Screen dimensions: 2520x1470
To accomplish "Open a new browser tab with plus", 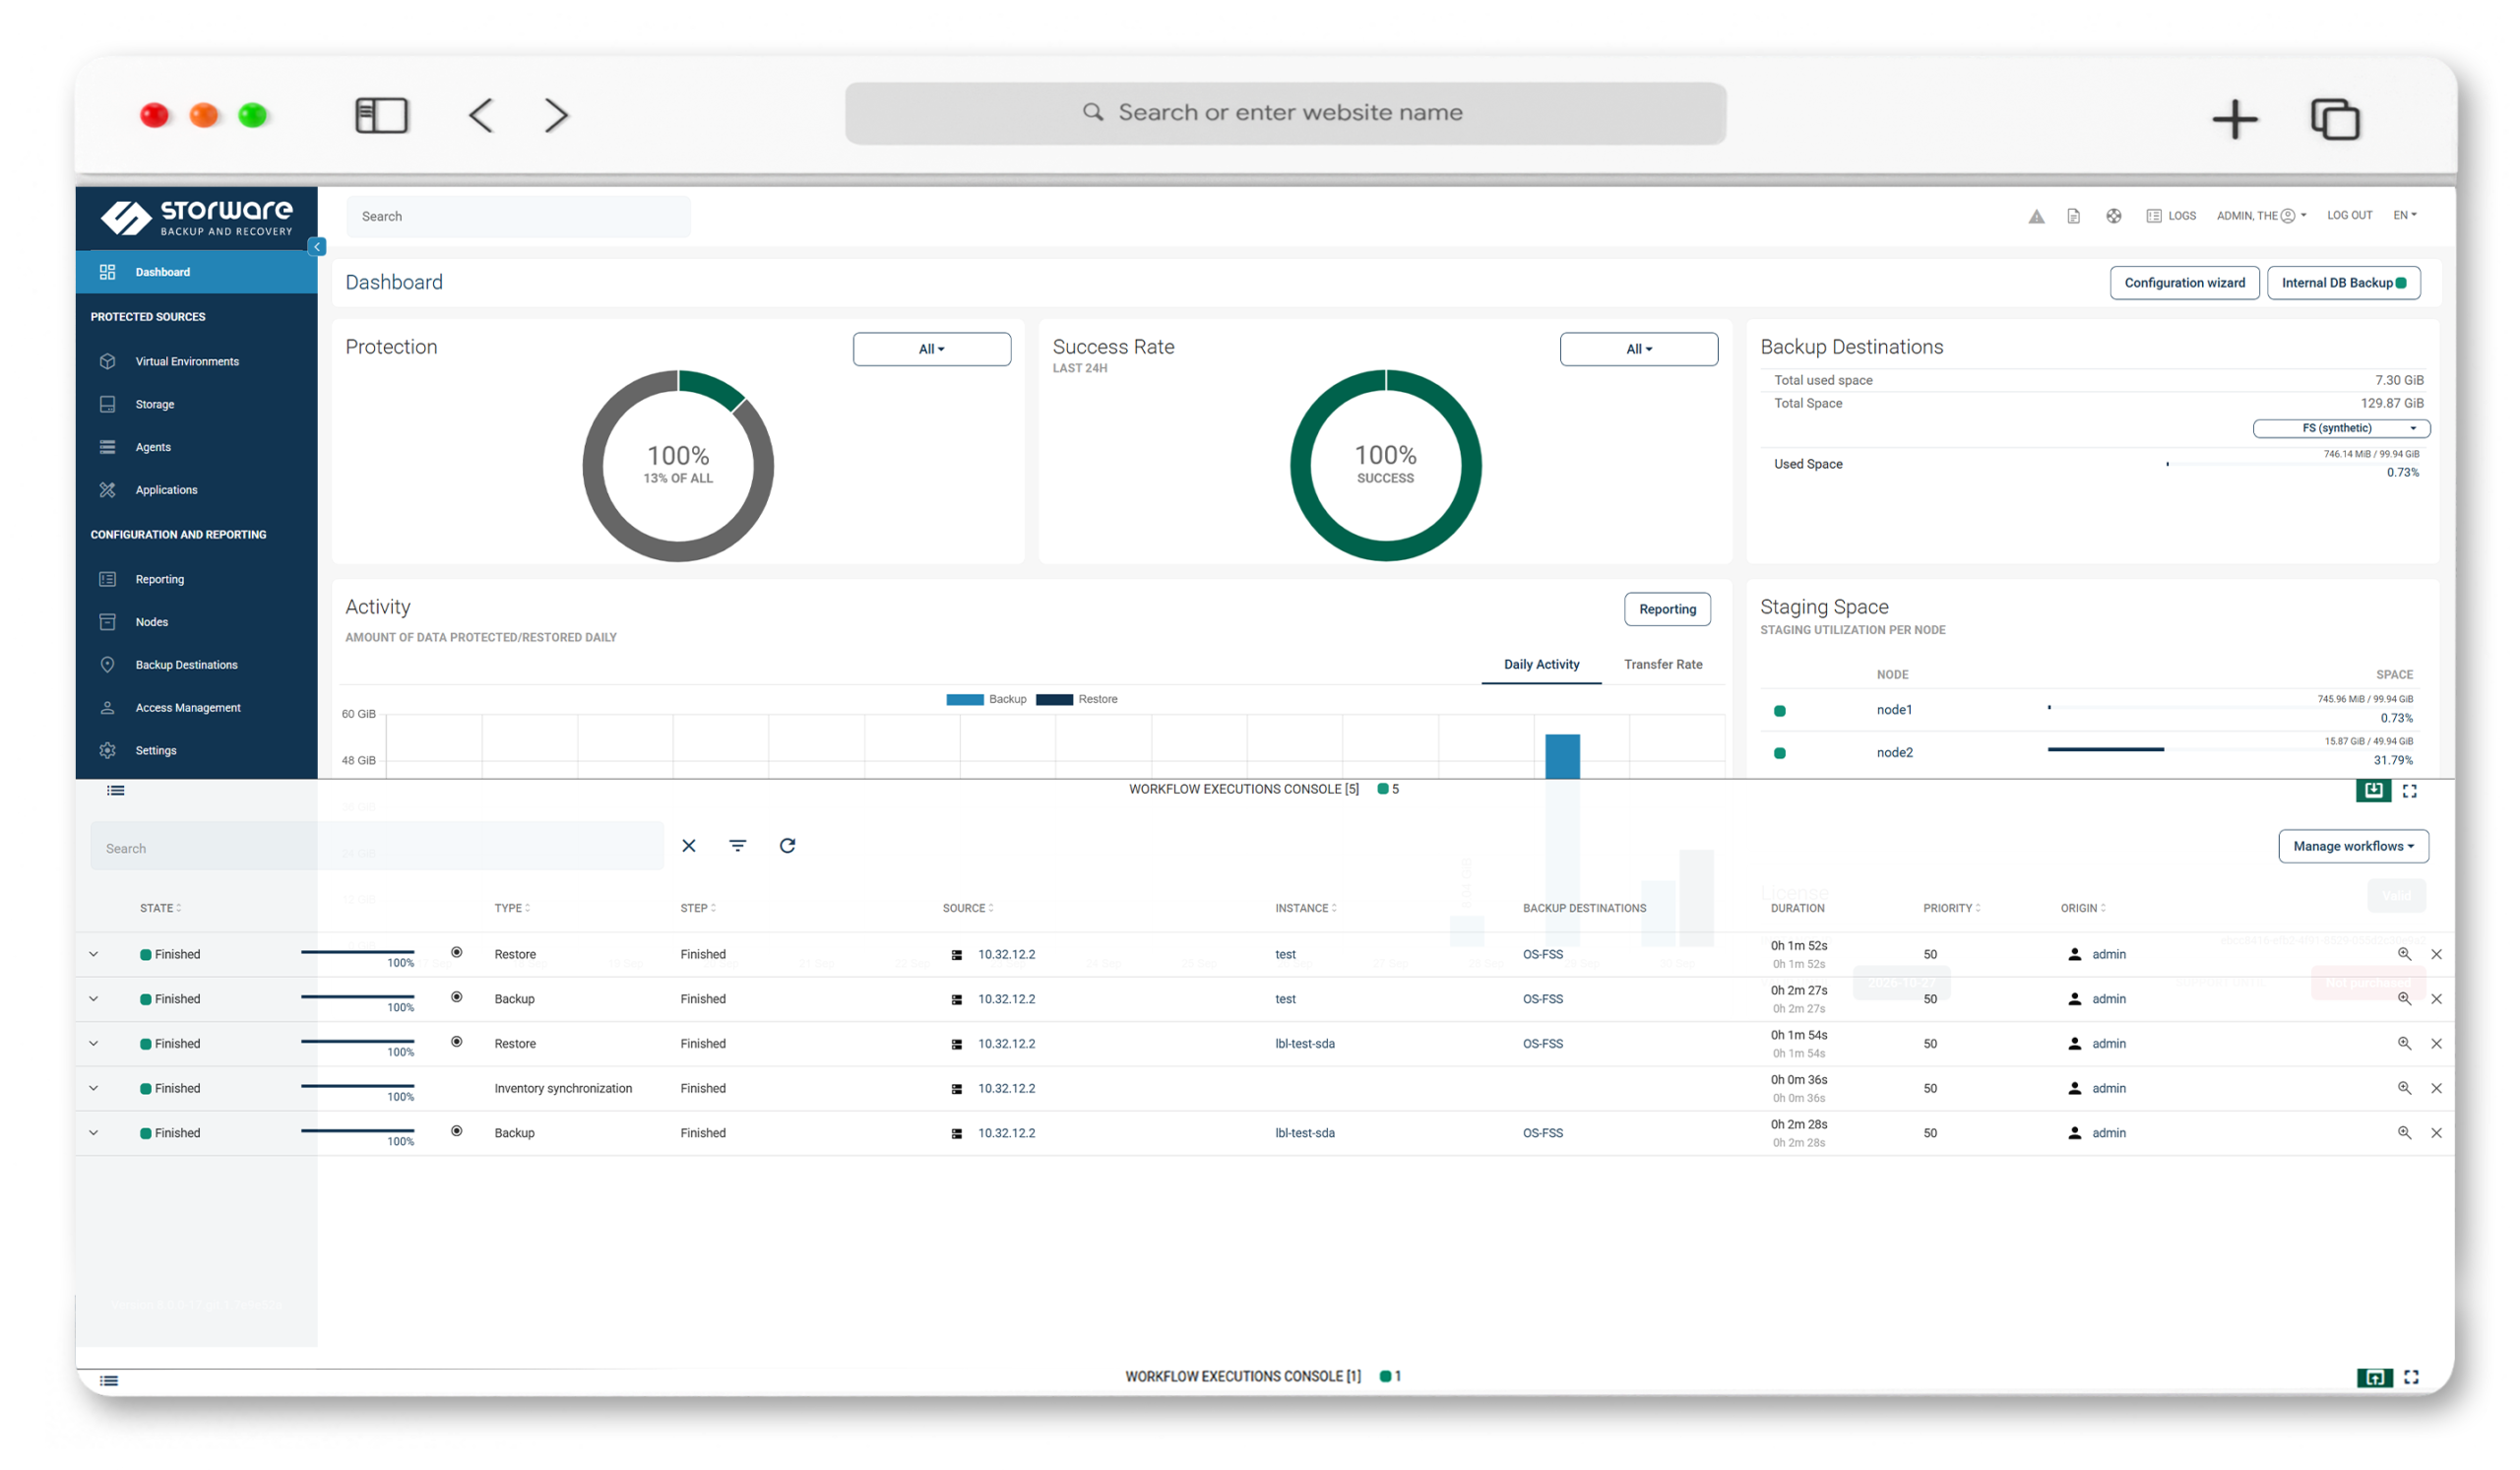I will coord(2235,119).
